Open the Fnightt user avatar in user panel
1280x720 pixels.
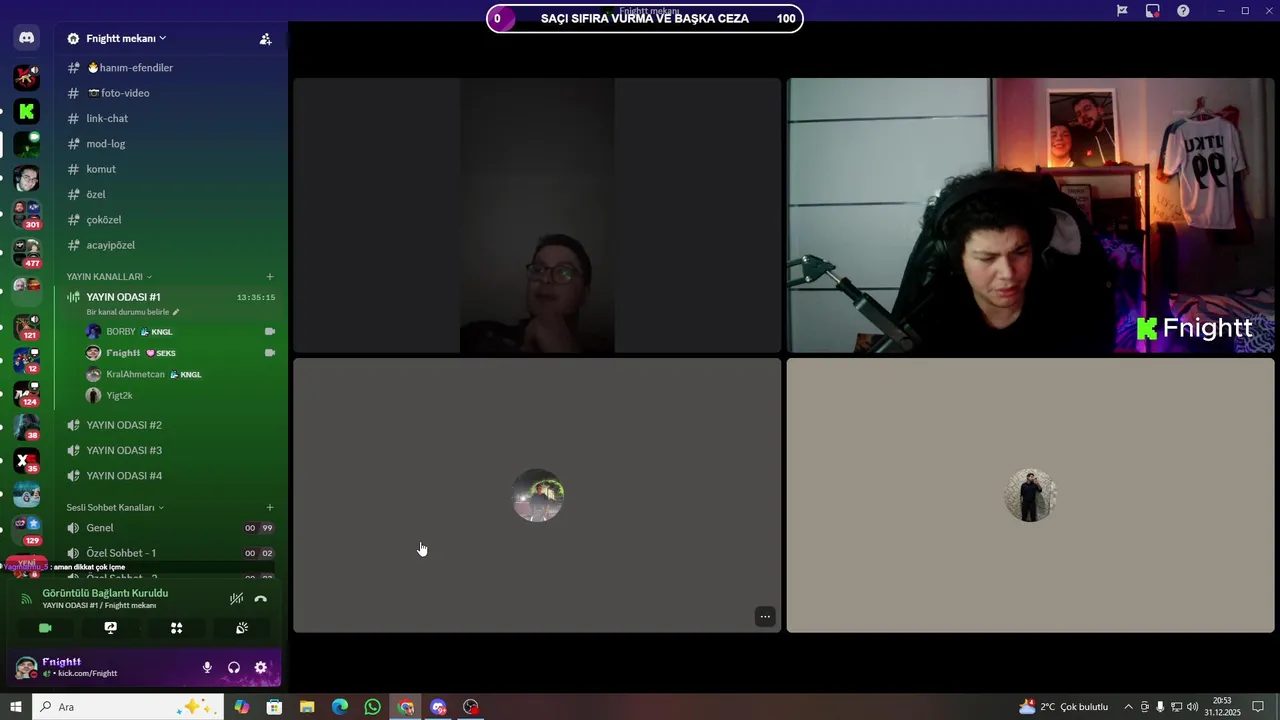click(x=26, y=668)
